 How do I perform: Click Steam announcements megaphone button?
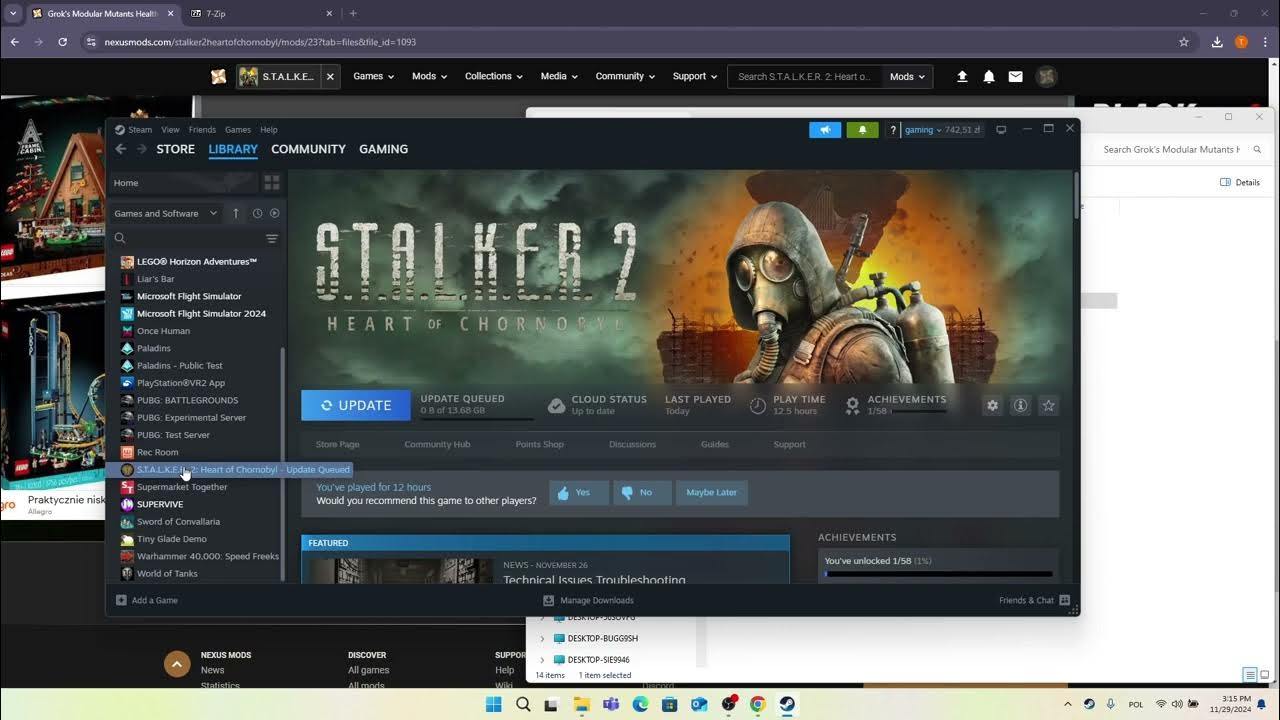click(825, 130)
